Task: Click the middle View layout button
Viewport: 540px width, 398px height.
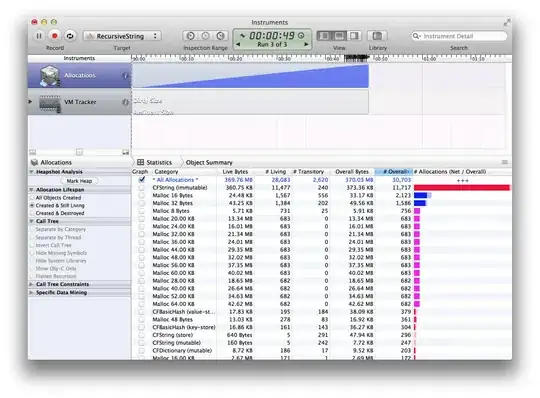Action: pyautogui.click(x=339, y=36)
